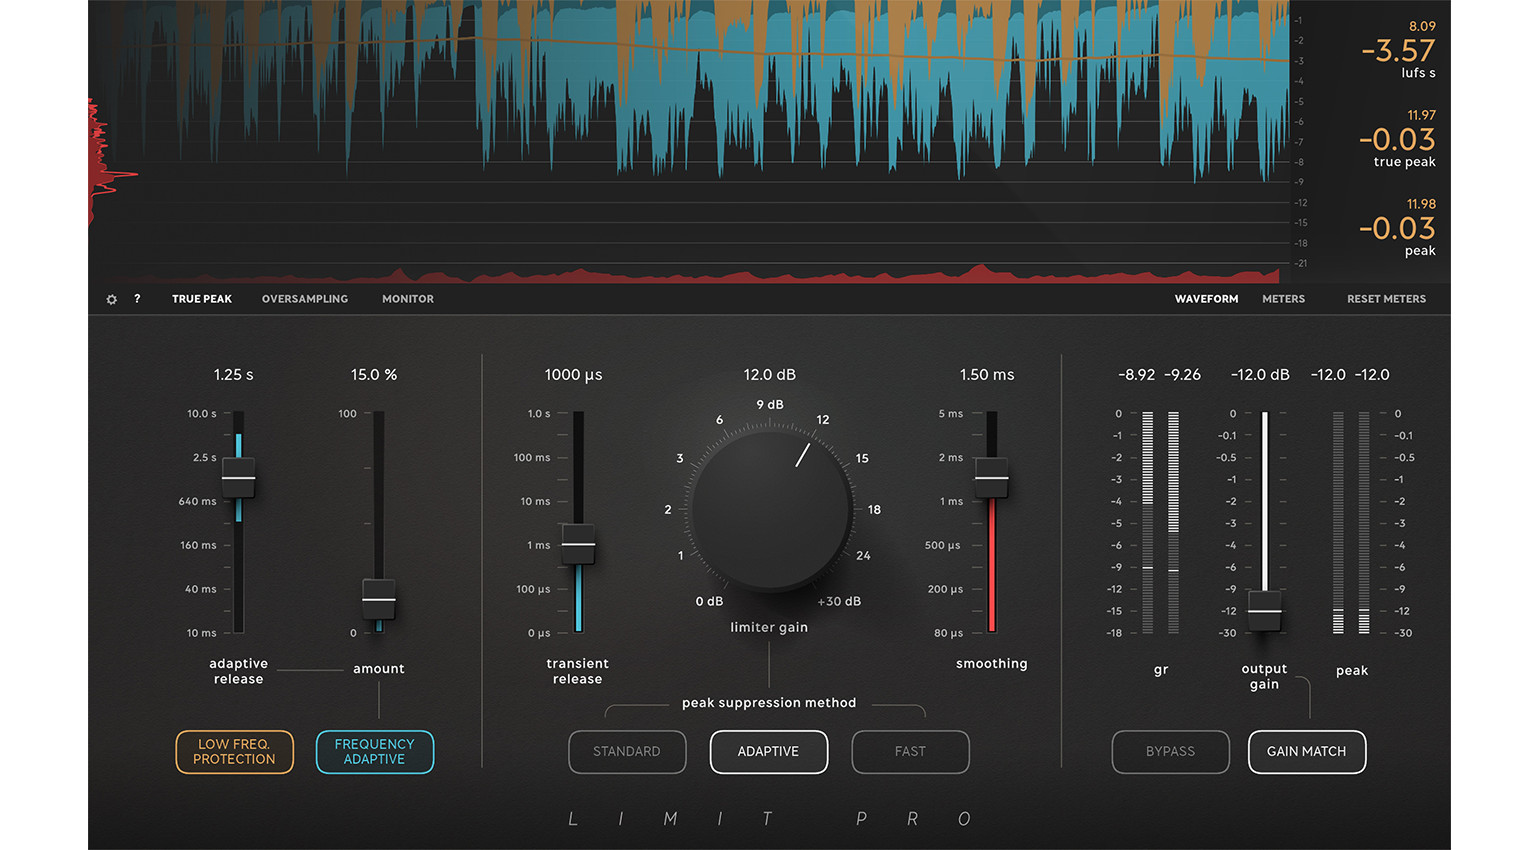
Task: Click the 11.97 true peak maximum value
Action: [x=1421, y=116]
